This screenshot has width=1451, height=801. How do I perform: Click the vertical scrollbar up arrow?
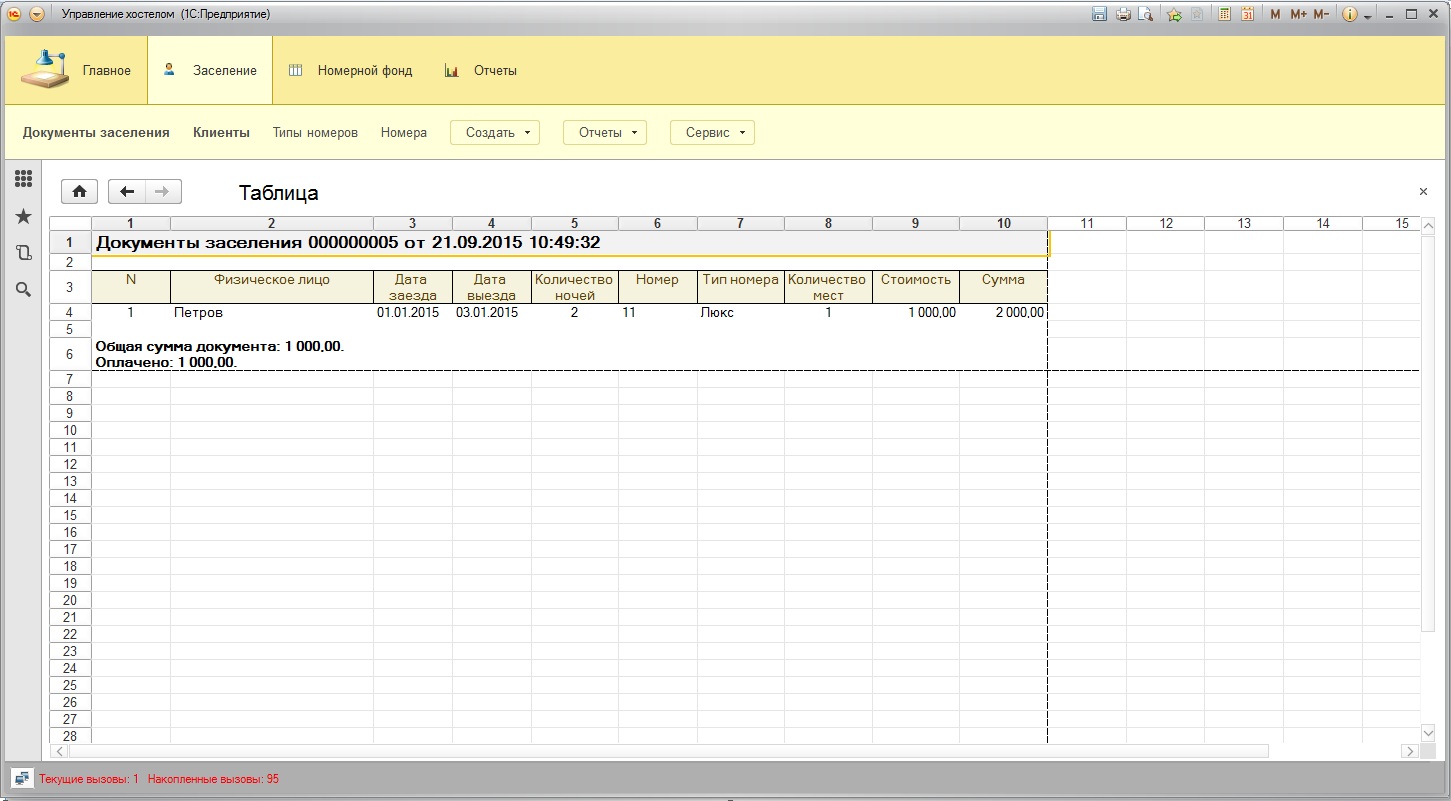pos(1428,225)
